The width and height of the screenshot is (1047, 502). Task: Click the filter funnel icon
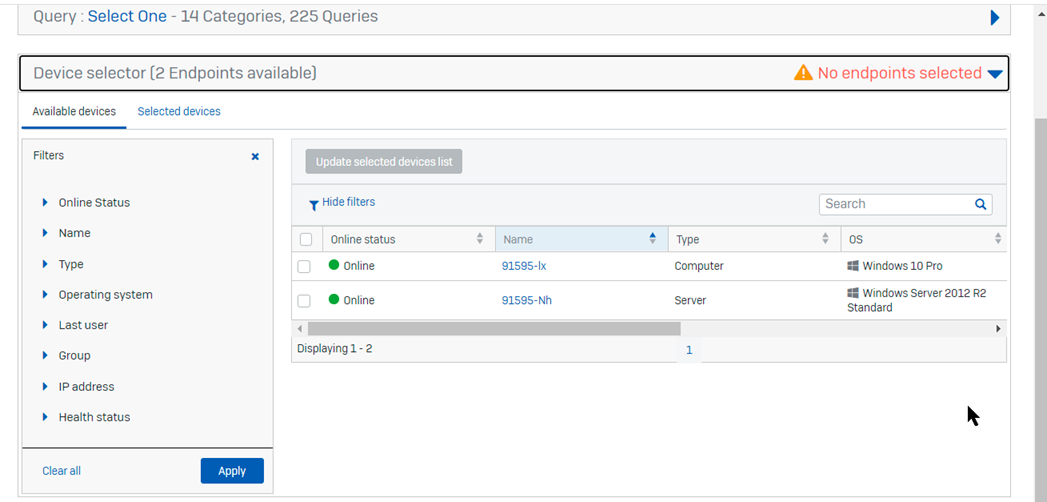pos(313,204)
